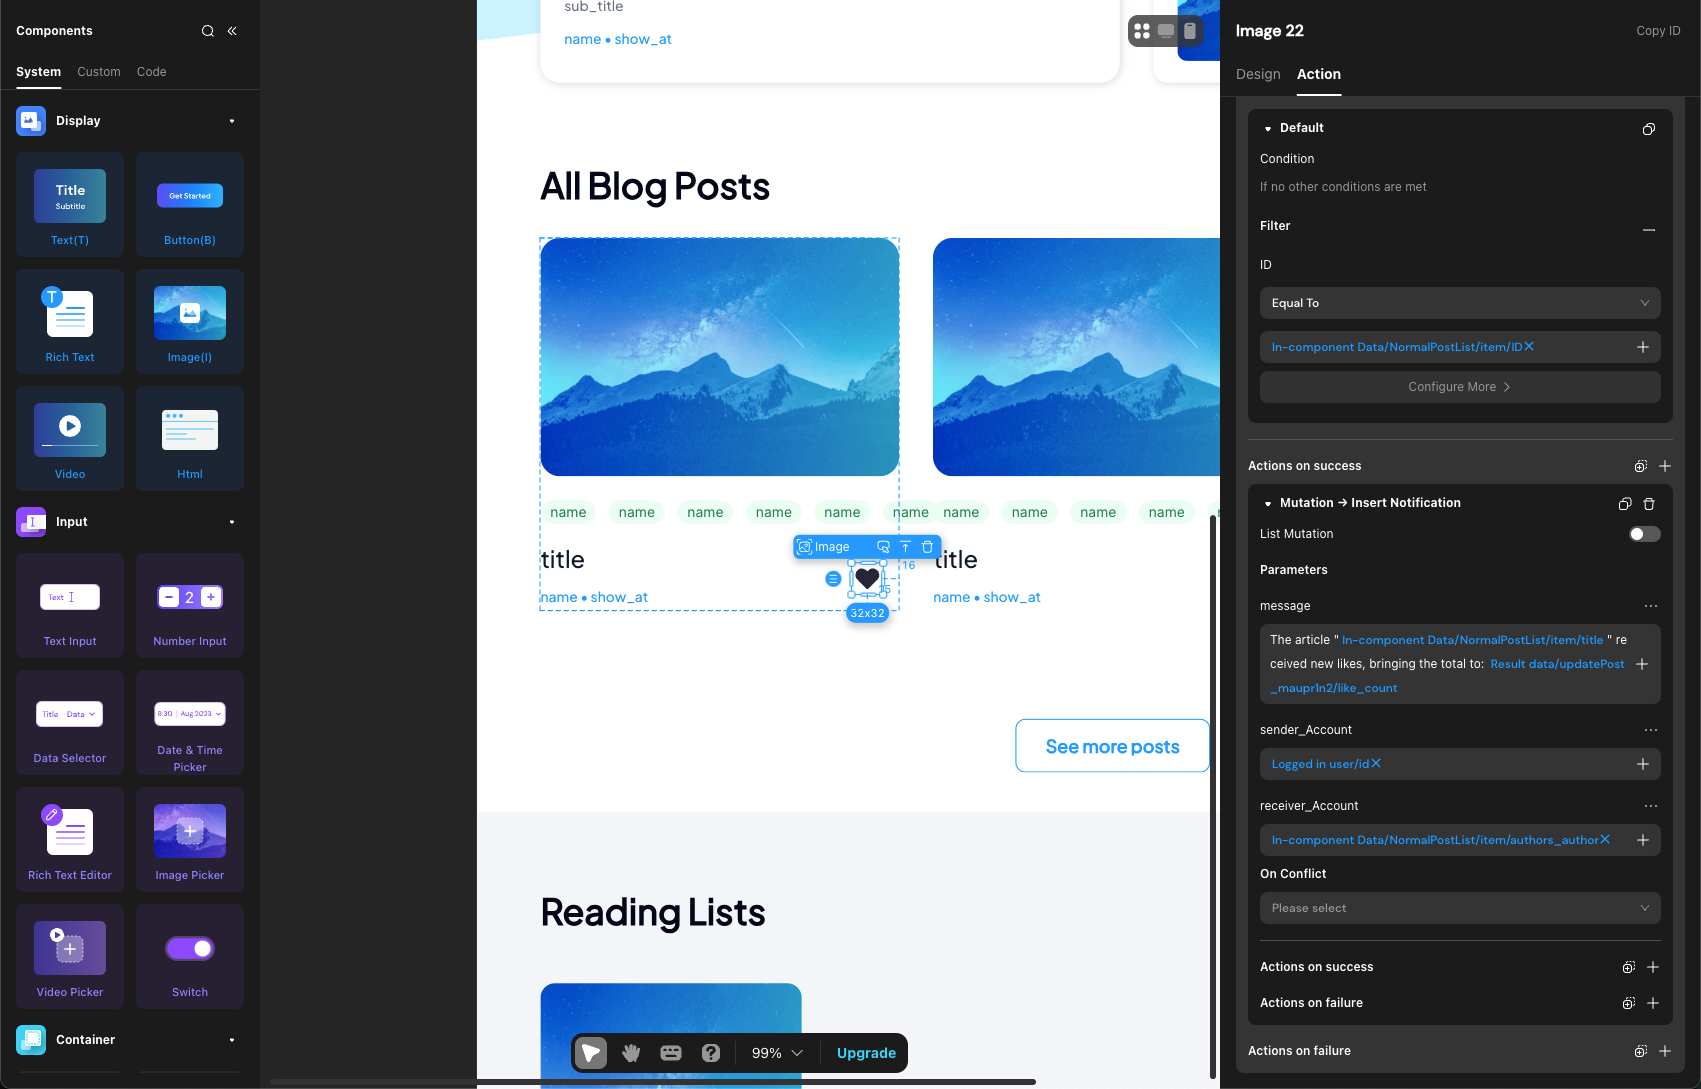This screenshot has height=1089, width=1701.
Task: Click the Copy ID link
Action: (x=1657, y=31)
